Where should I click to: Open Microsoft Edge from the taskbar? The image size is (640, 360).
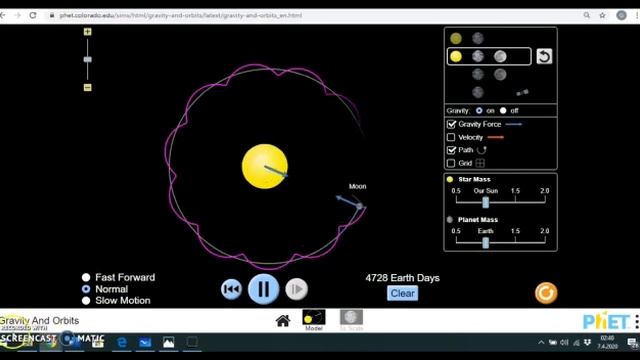coord(121,342)
